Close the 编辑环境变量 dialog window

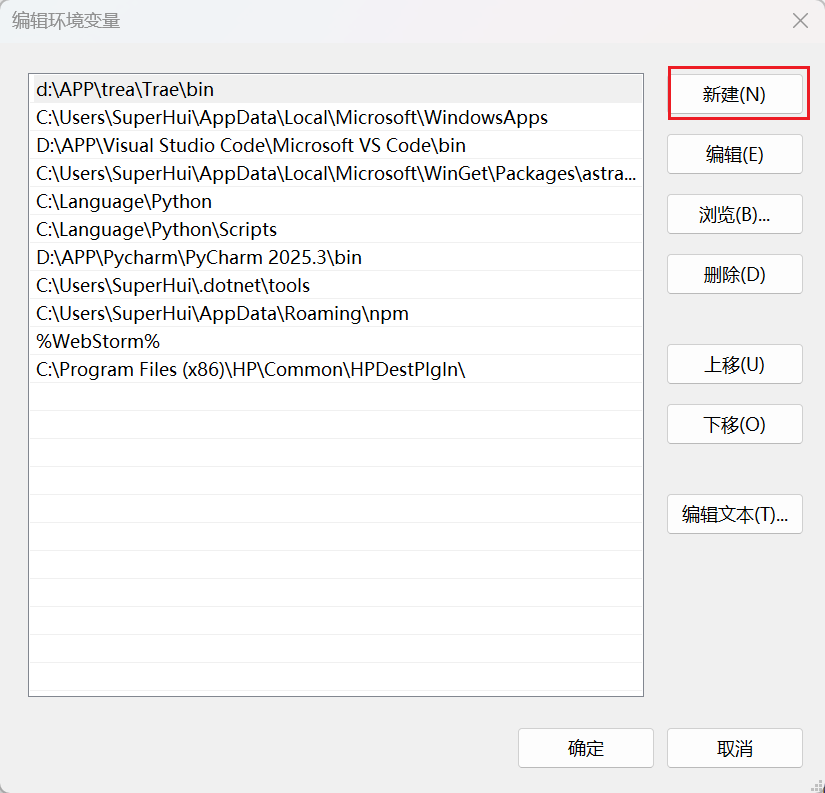[x=800, y=21]
